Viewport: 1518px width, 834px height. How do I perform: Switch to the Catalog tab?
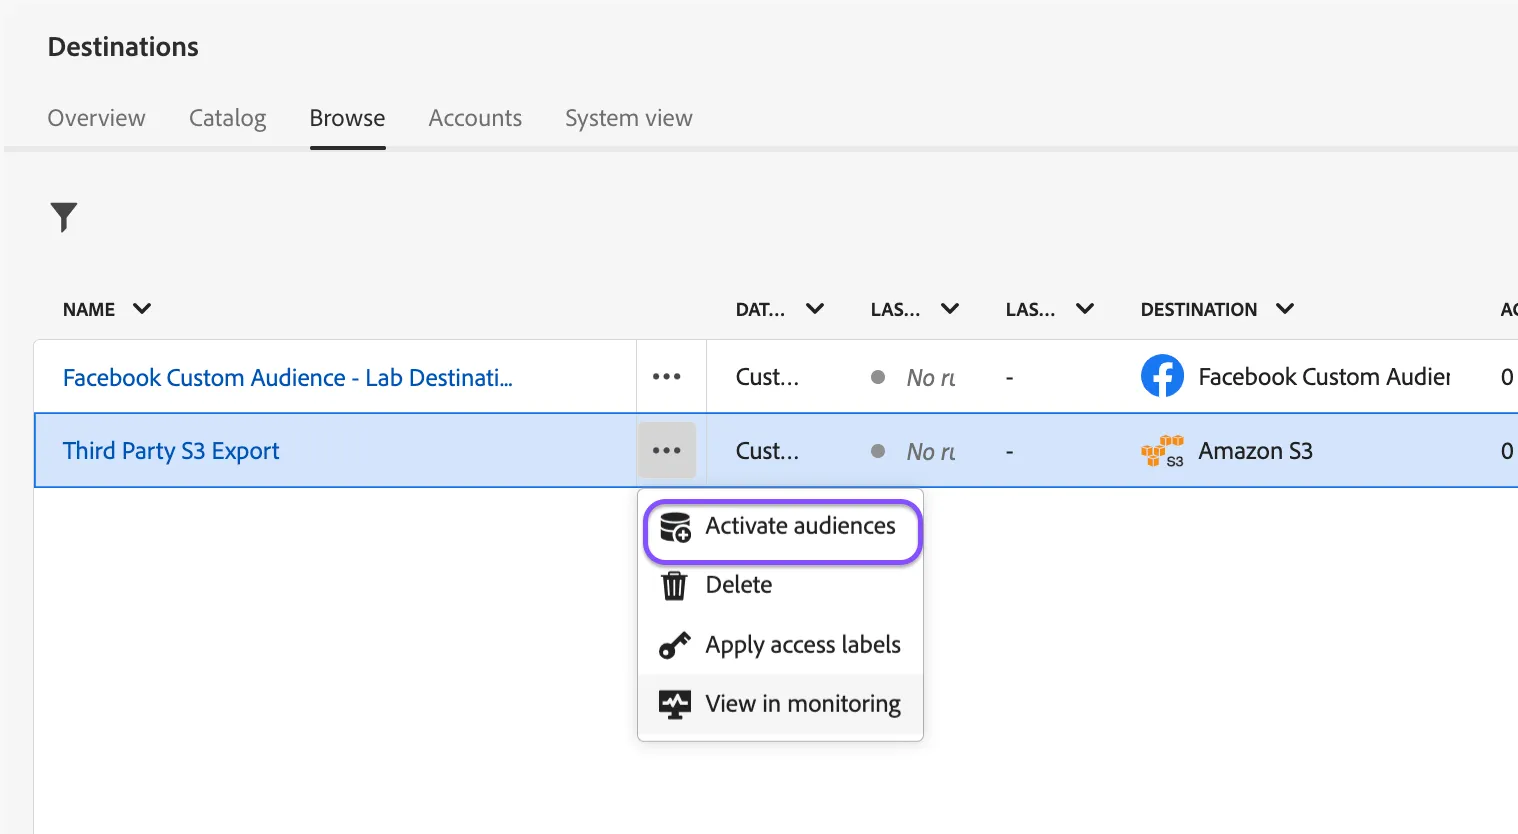228,118
